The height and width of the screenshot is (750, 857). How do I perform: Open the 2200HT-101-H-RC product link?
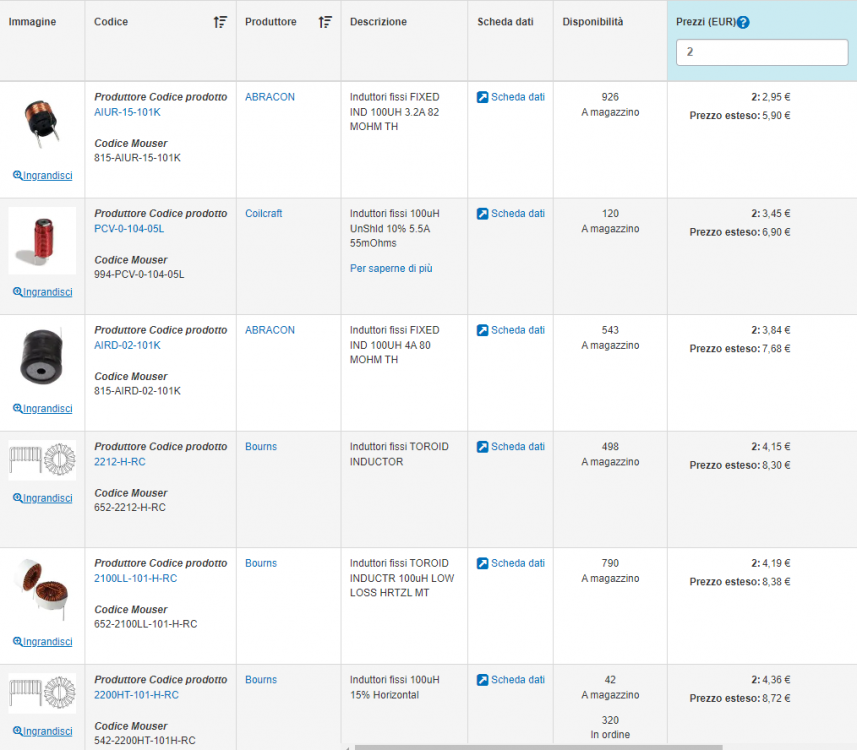pos(136,695)
